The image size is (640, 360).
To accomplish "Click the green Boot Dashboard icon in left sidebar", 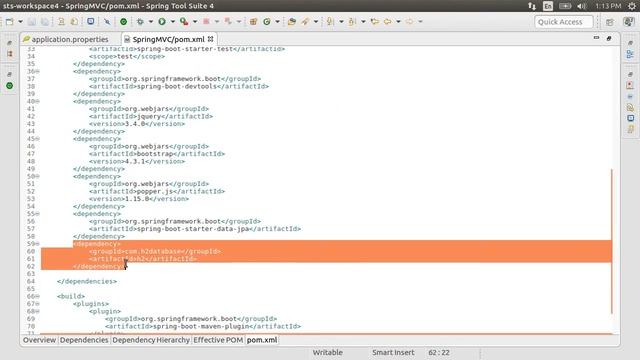I will pyautogui.click(x=10, y=86).
